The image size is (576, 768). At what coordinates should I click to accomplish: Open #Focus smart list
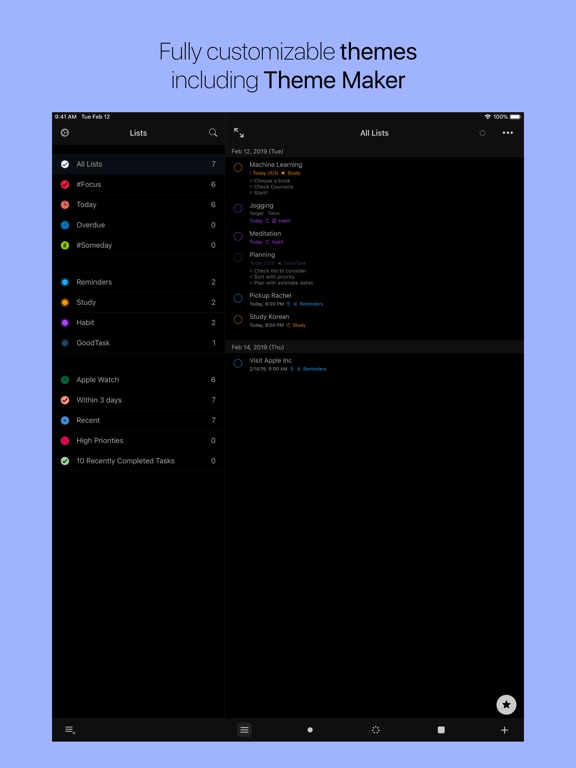tap(139, 184)
